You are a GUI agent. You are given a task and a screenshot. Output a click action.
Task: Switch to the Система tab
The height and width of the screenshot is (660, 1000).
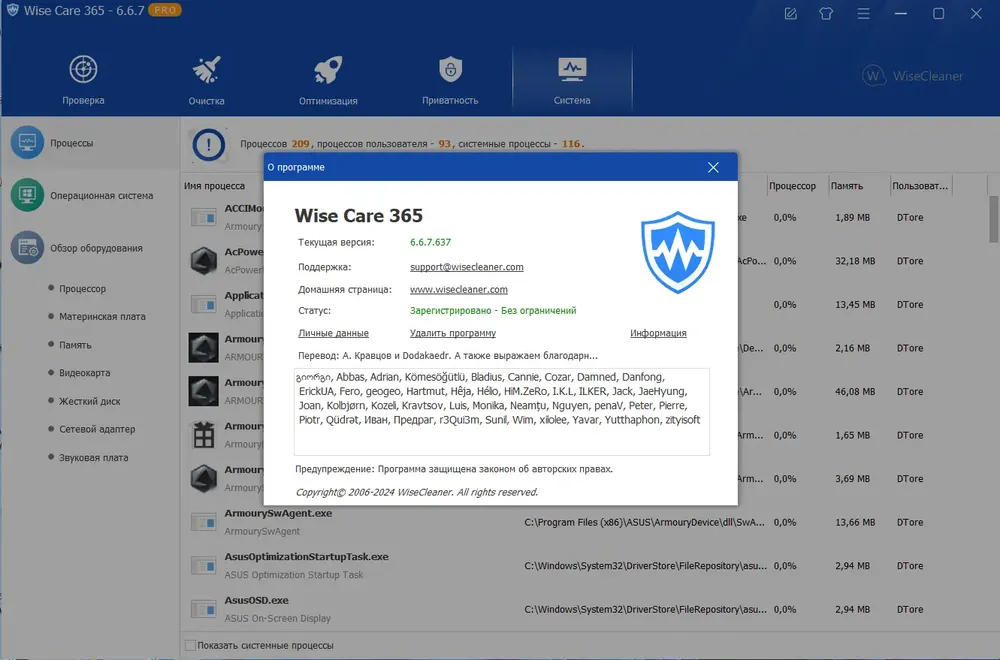click(572, 80)
